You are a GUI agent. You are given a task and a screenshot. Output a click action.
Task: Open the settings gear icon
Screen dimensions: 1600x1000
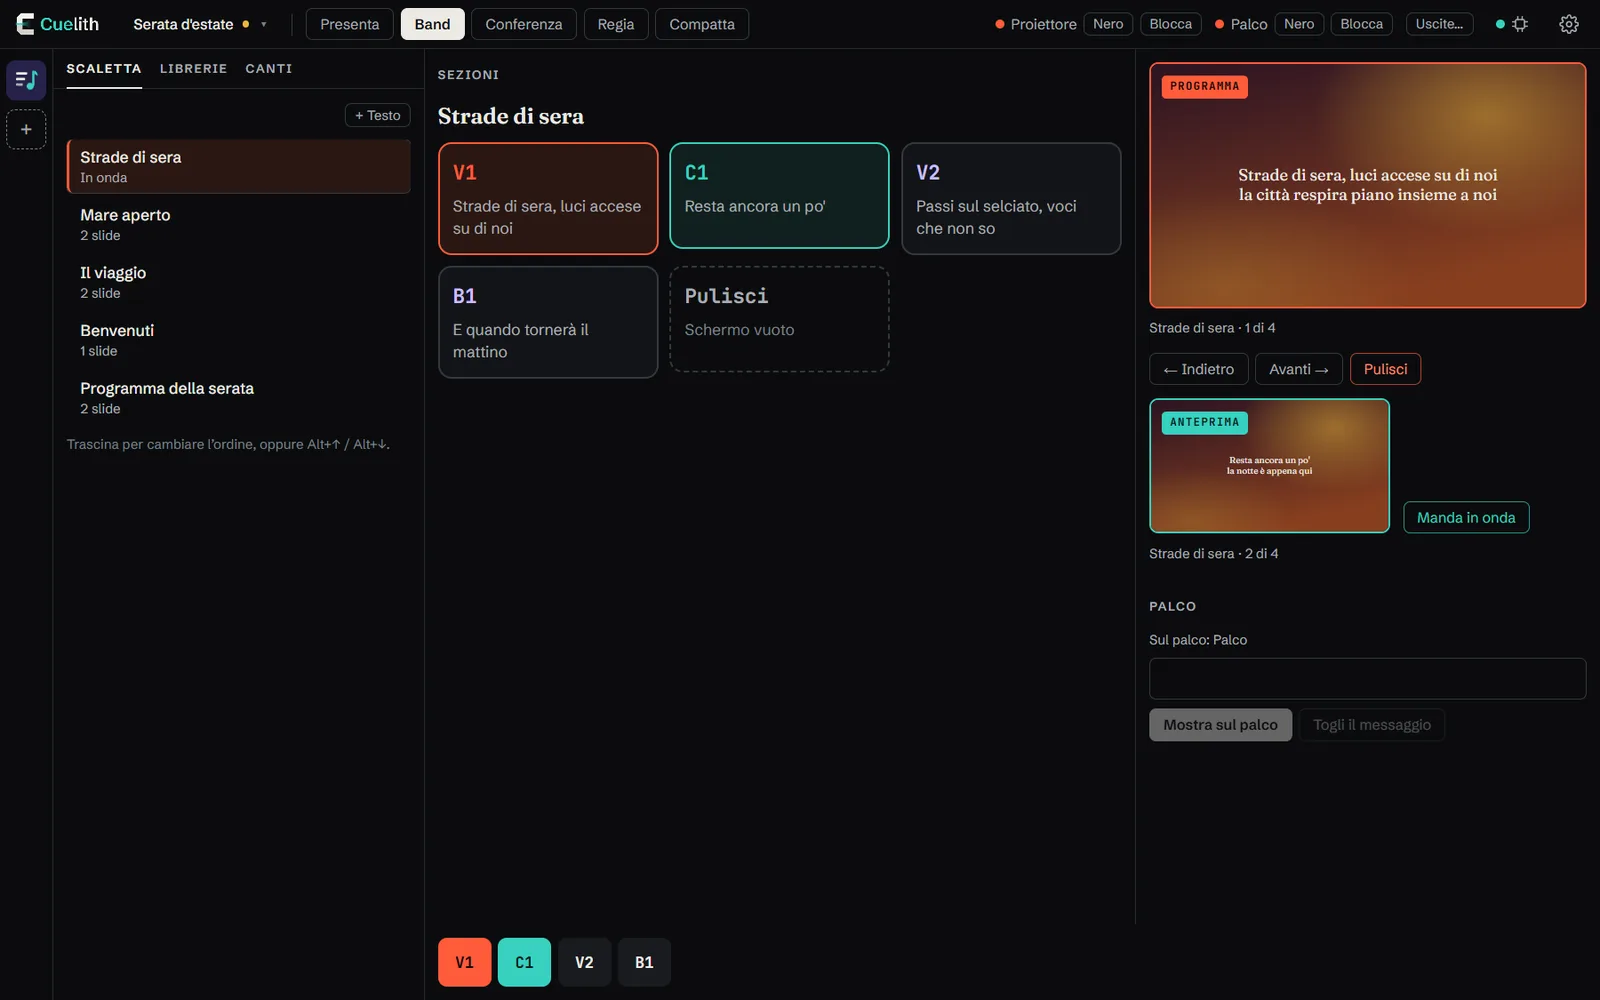pos(1569,24)
